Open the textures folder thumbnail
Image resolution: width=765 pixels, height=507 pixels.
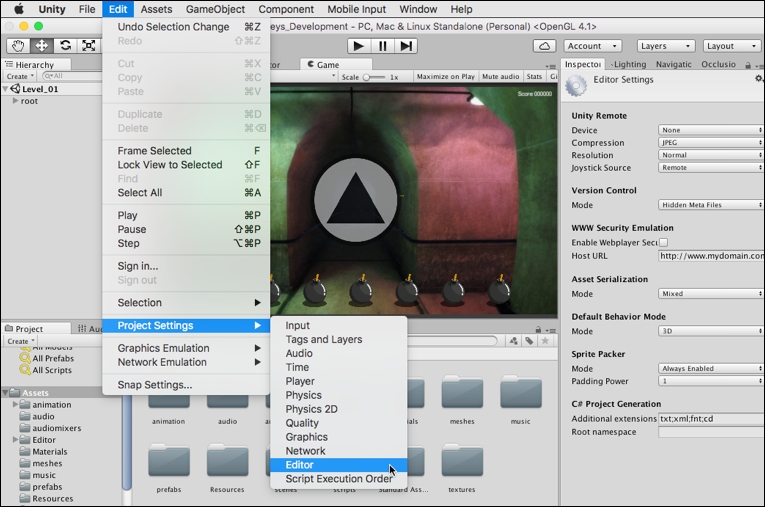point(462,460)
